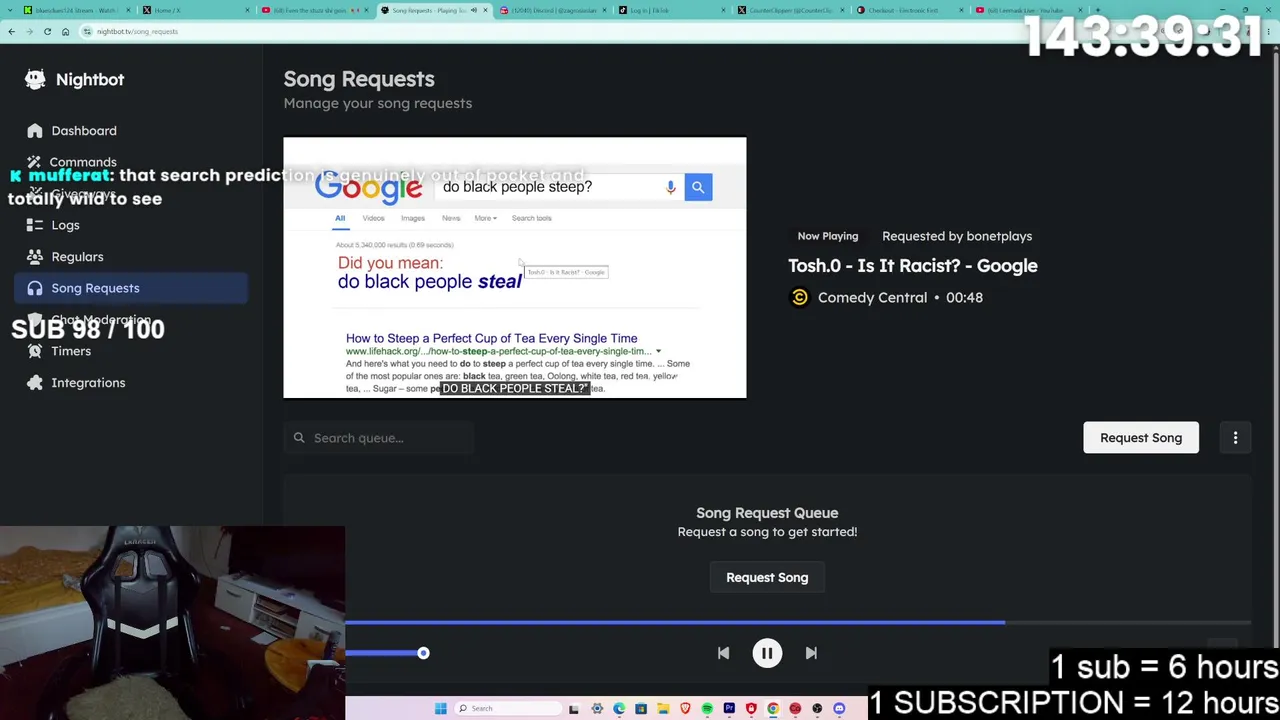1280x720 pixels.
Task: Open the Windows Start menu
Action: pyautogui.click(x=440, y=709)
